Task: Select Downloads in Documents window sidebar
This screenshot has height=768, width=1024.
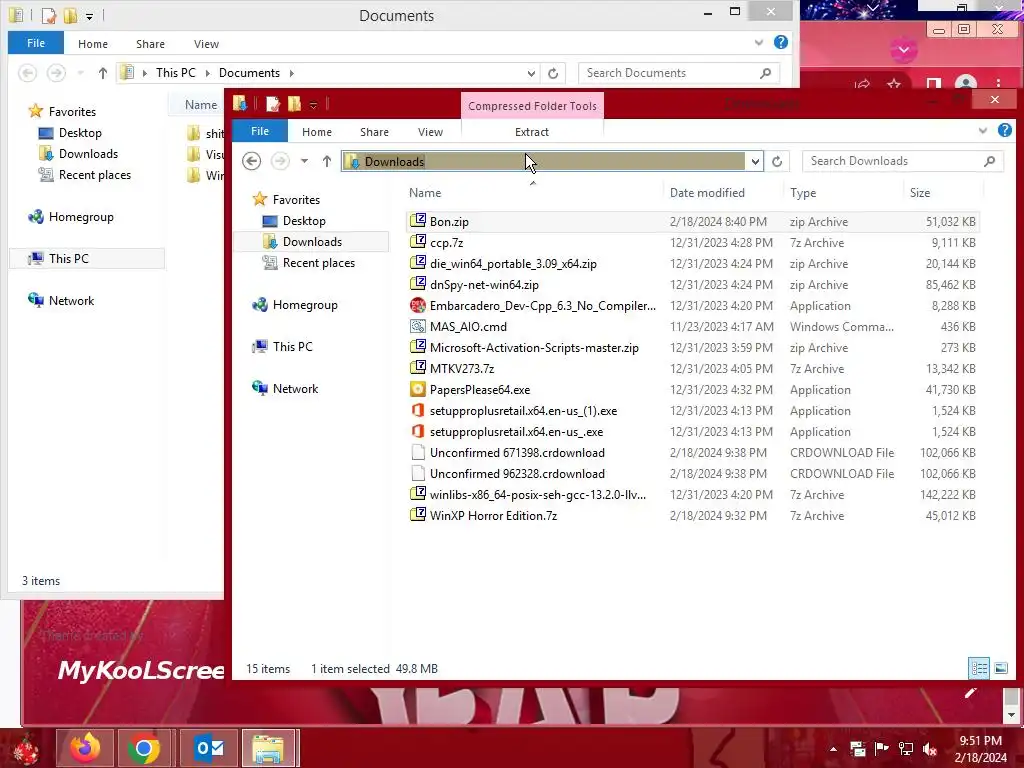Action: click(88, 153)
